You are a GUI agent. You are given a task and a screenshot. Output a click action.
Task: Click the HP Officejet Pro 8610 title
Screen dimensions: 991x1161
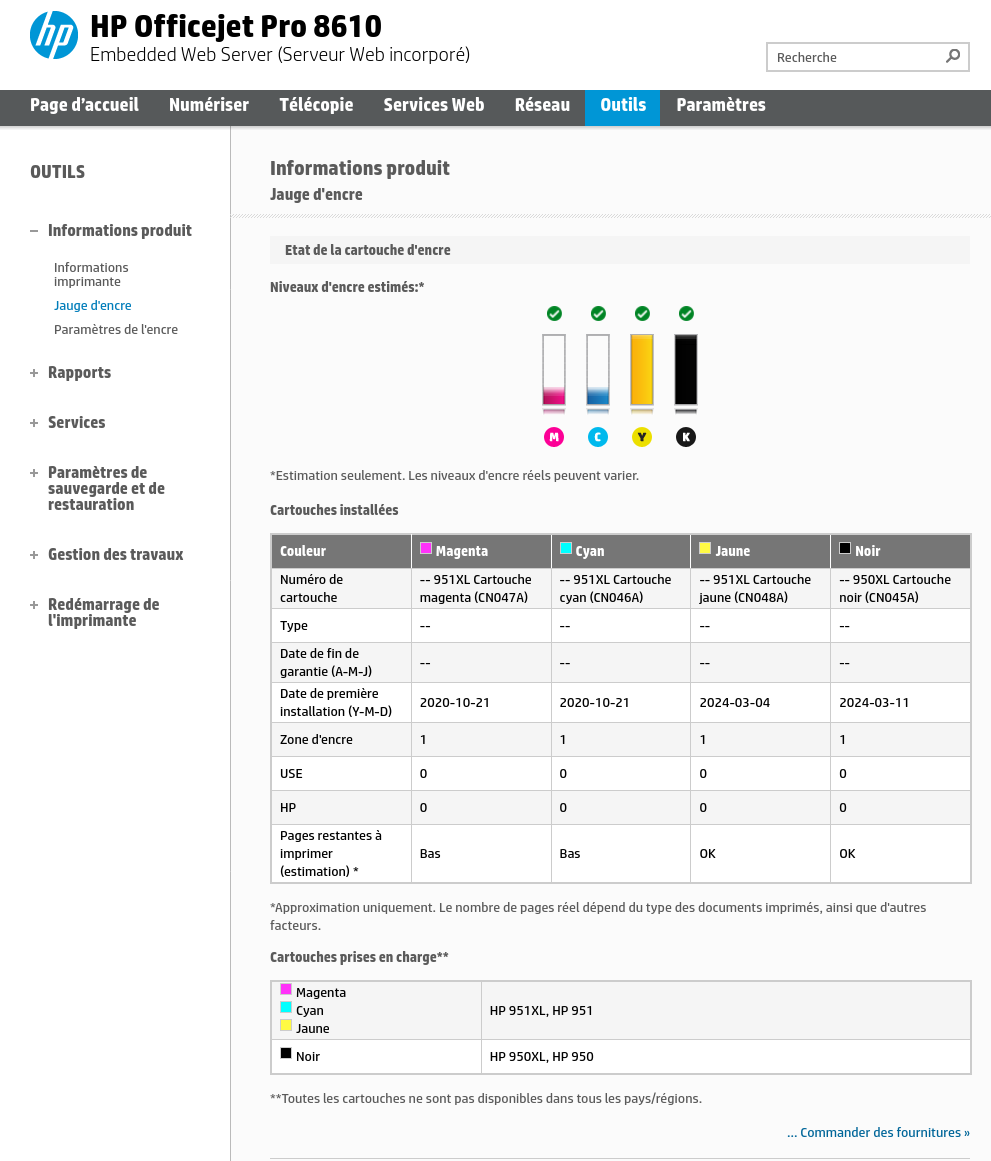tap(236, 27)
